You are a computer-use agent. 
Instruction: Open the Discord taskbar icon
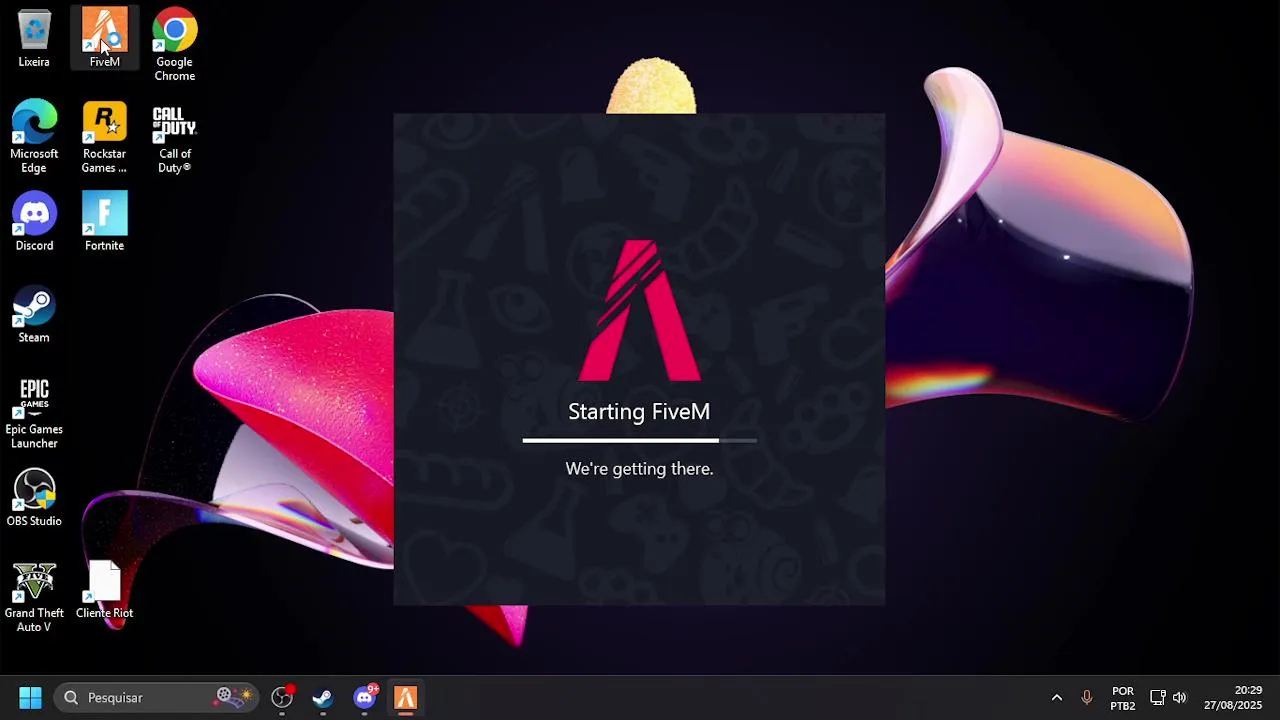(x=365, y=697)
